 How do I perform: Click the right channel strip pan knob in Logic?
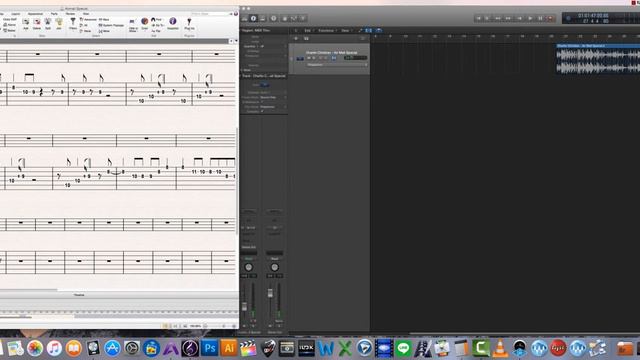(275, 267)
